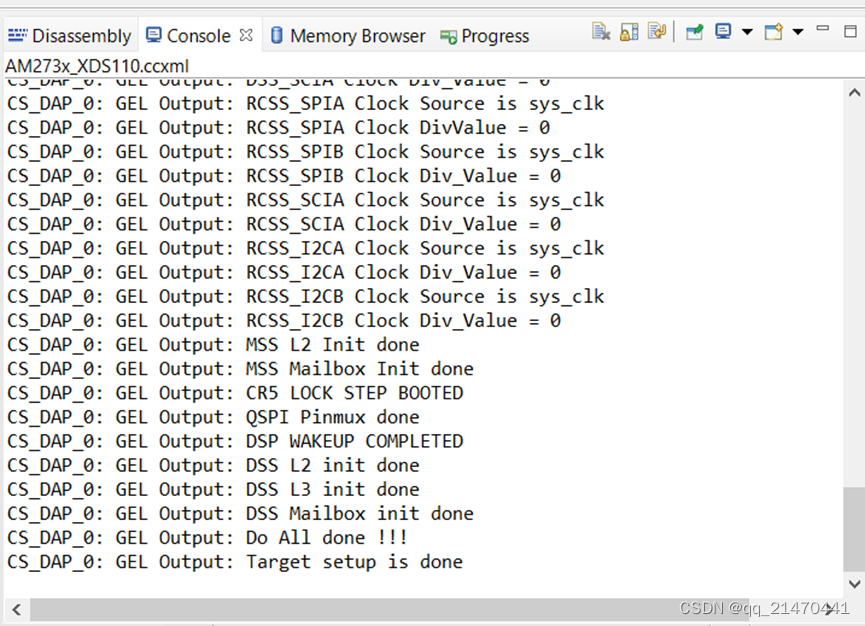Pin the Console view
This screenshot has width=865, height=626.
(693, 31)
